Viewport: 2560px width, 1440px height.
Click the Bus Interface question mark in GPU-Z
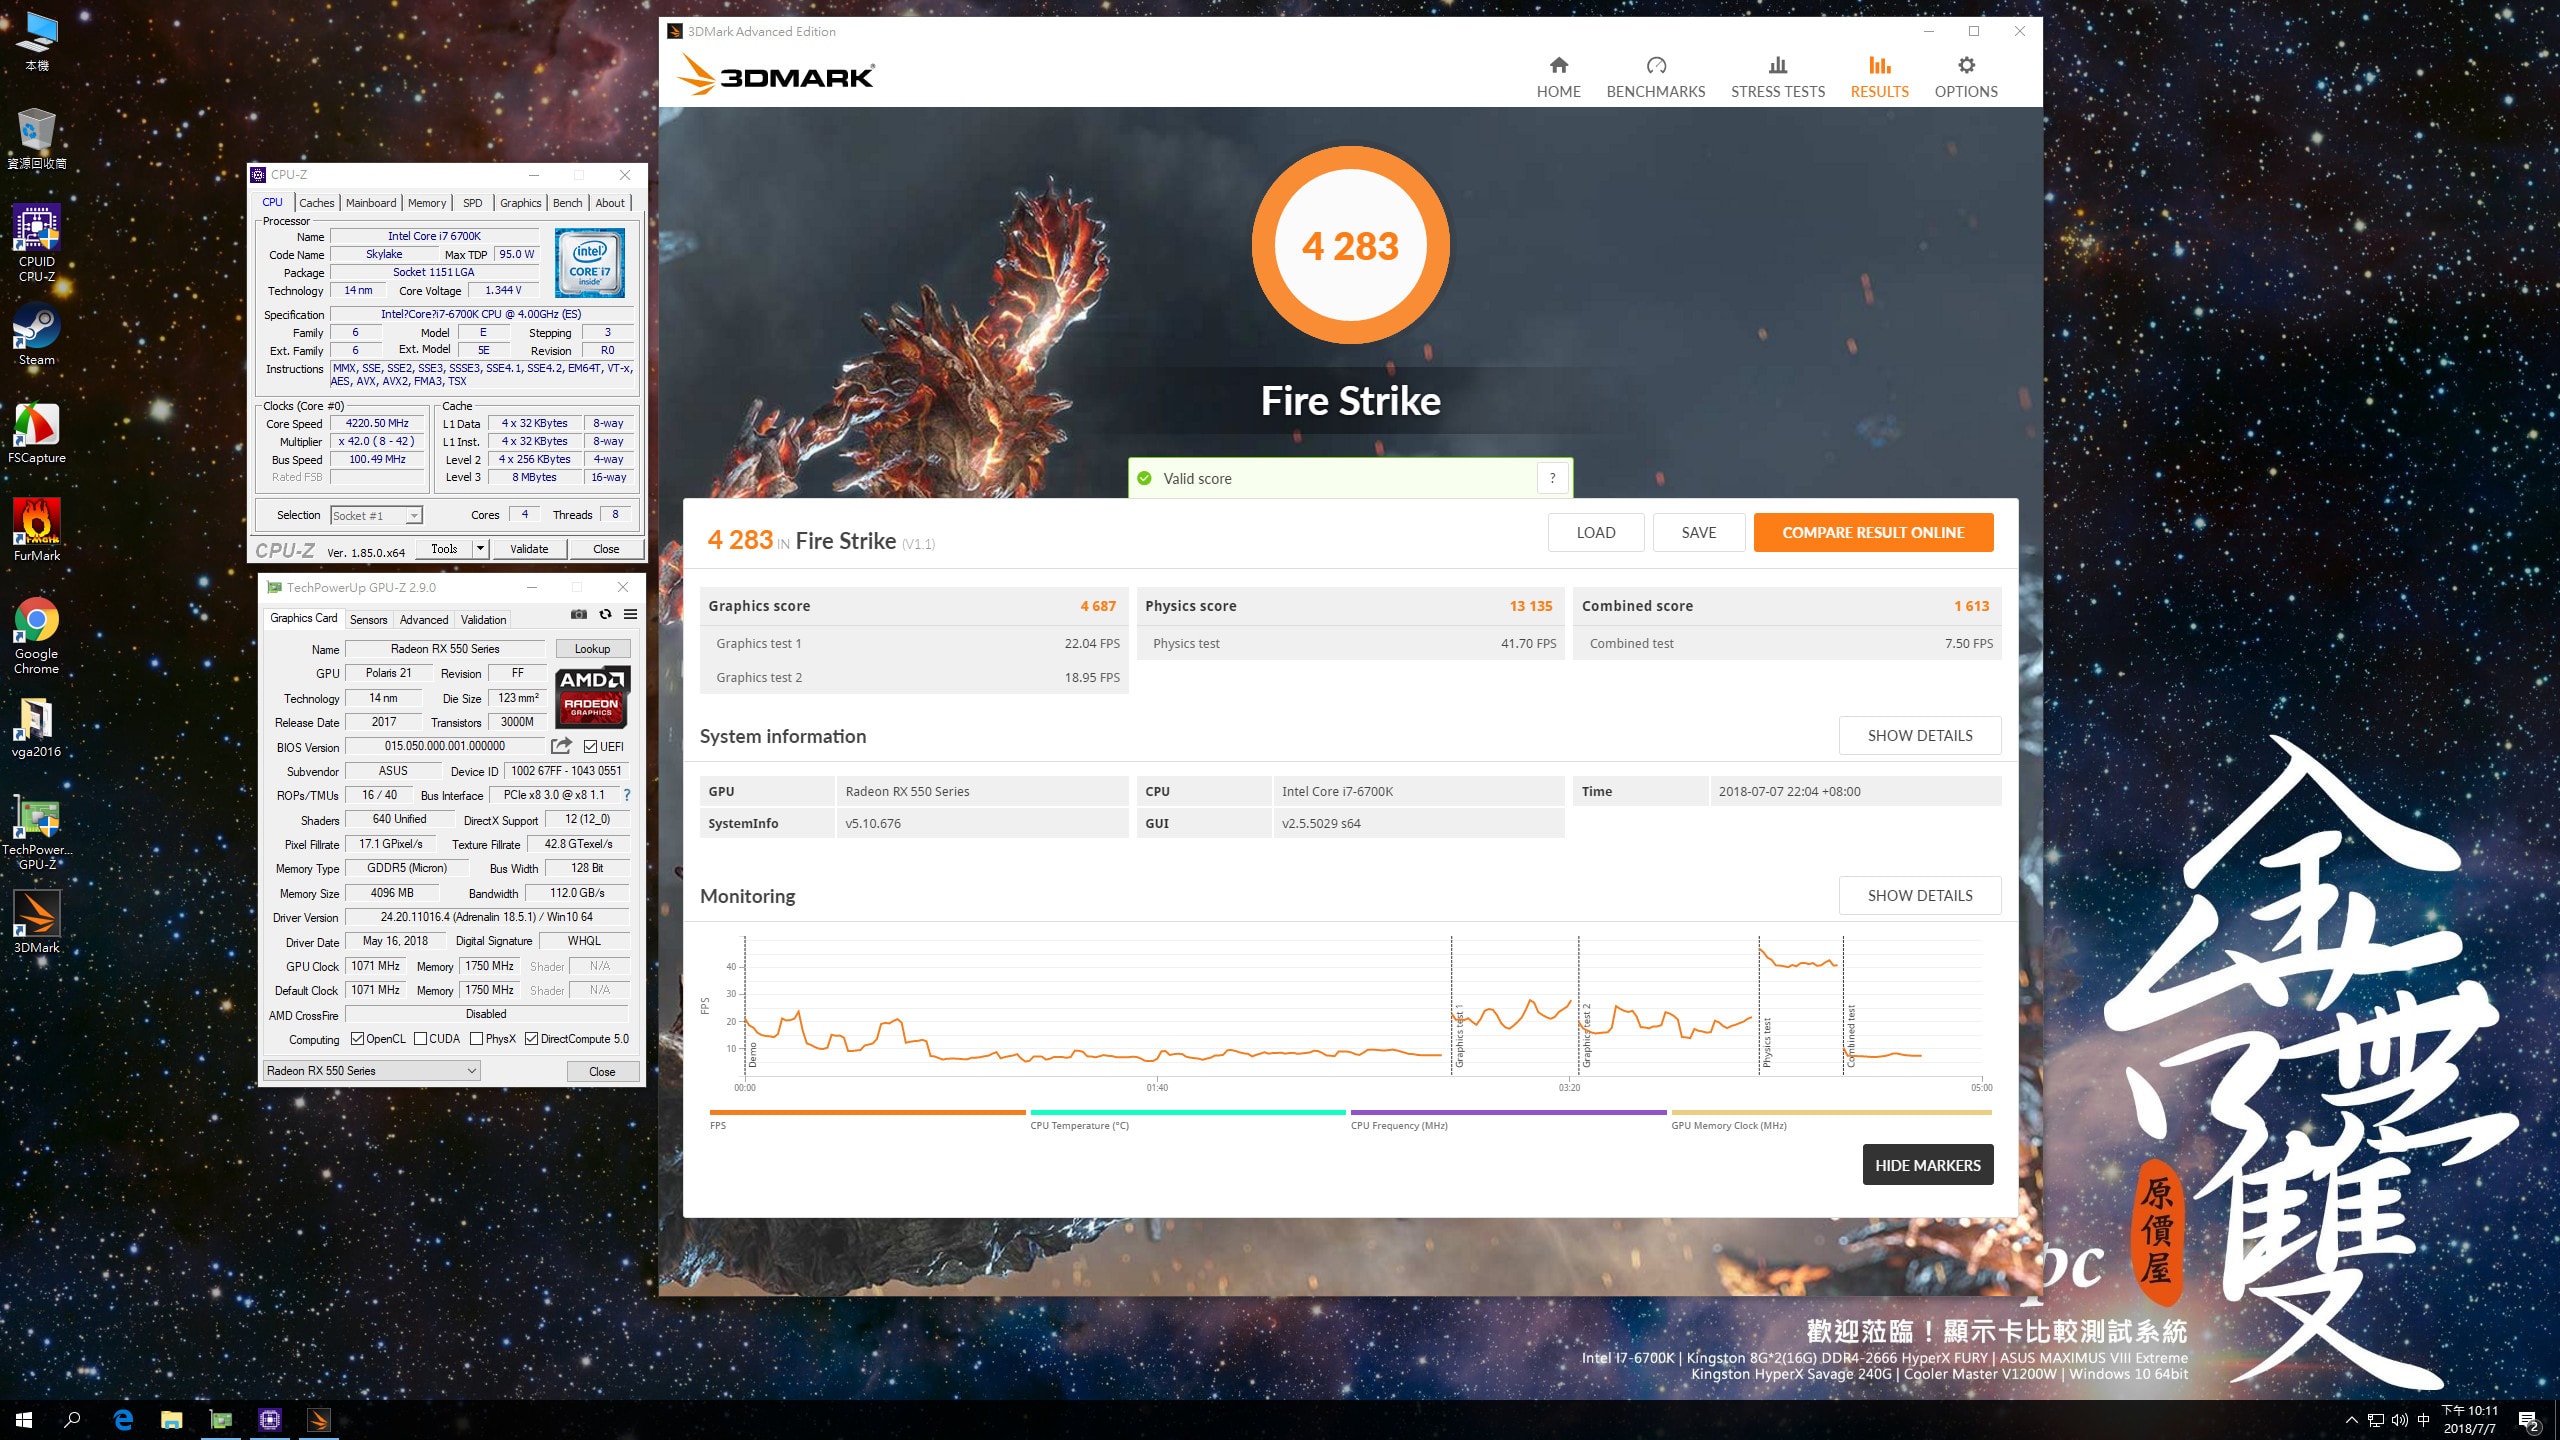coord(627,795)
